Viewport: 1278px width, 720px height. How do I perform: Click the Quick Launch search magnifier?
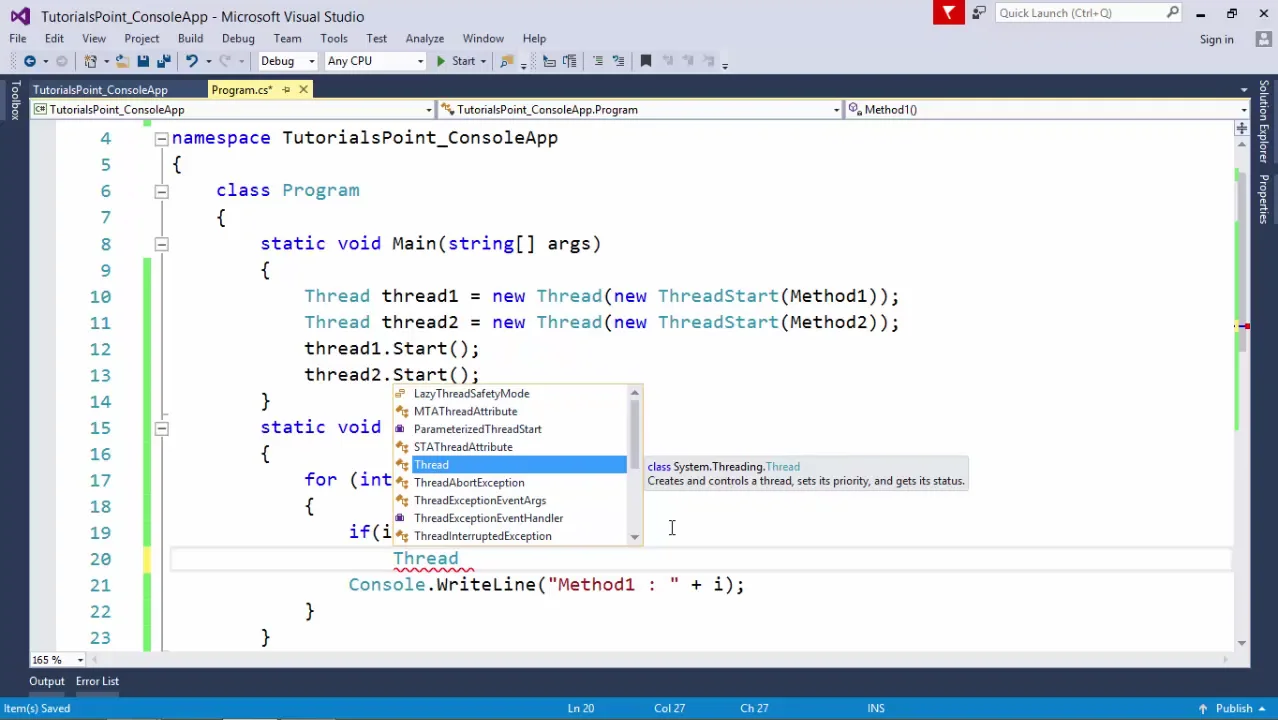point(1172,13)
